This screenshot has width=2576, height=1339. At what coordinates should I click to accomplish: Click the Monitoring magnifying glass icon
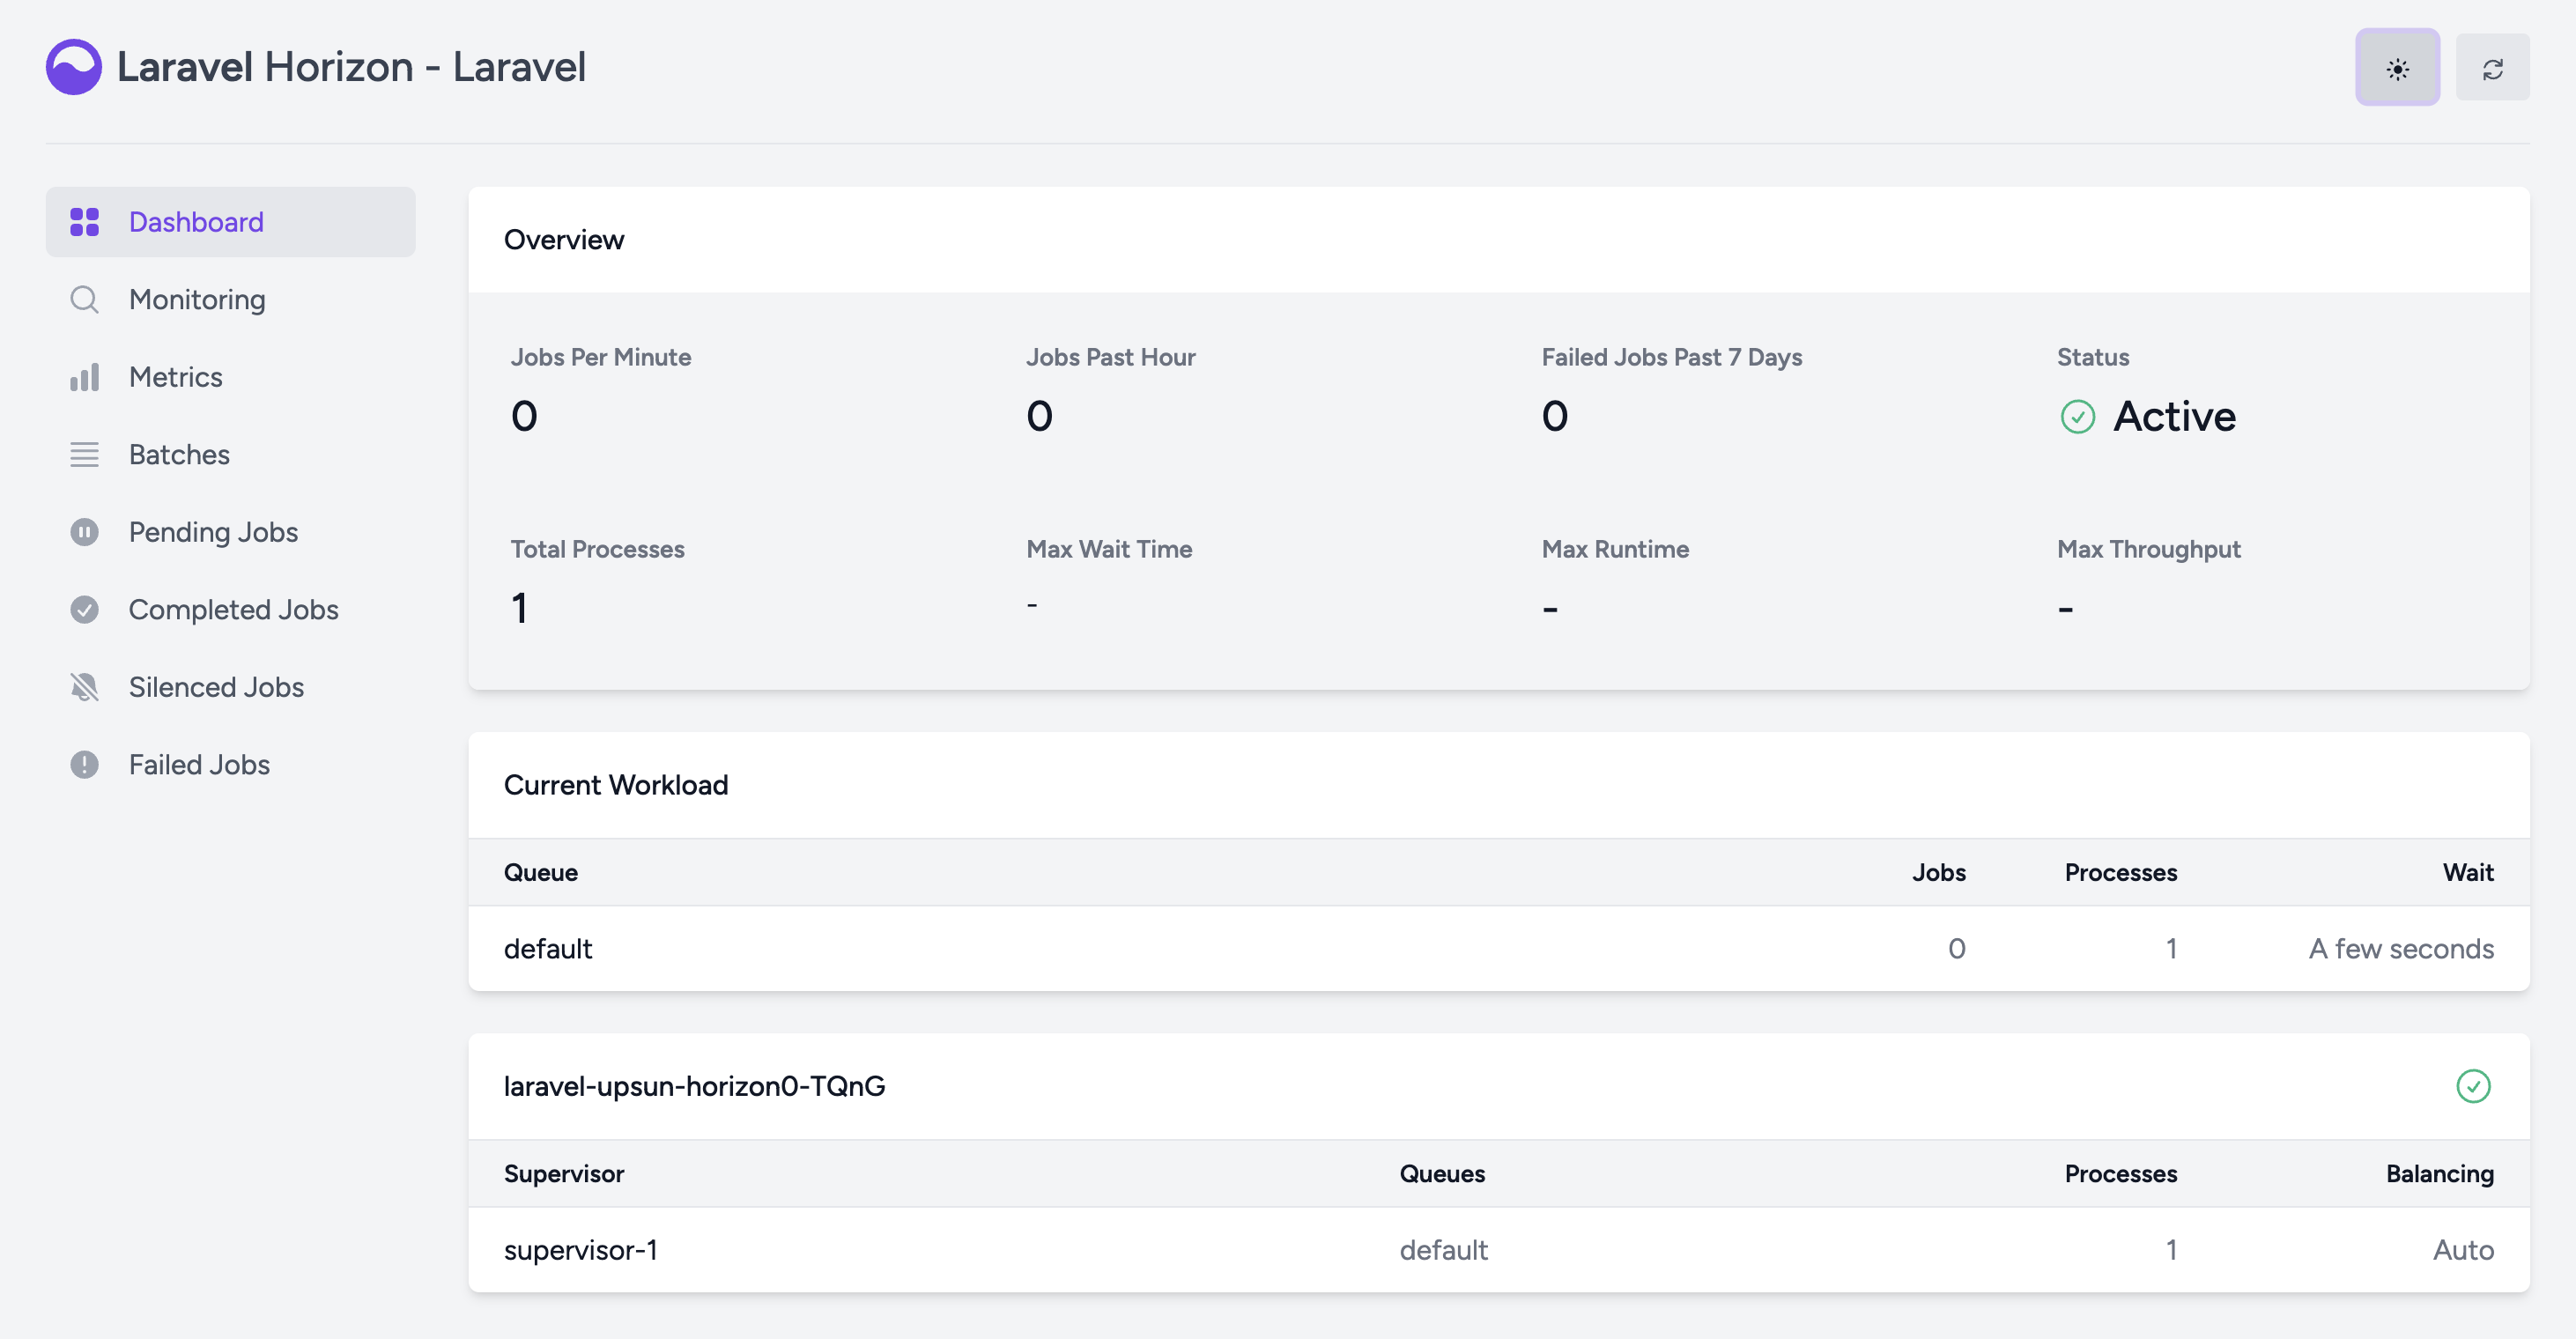85,299
